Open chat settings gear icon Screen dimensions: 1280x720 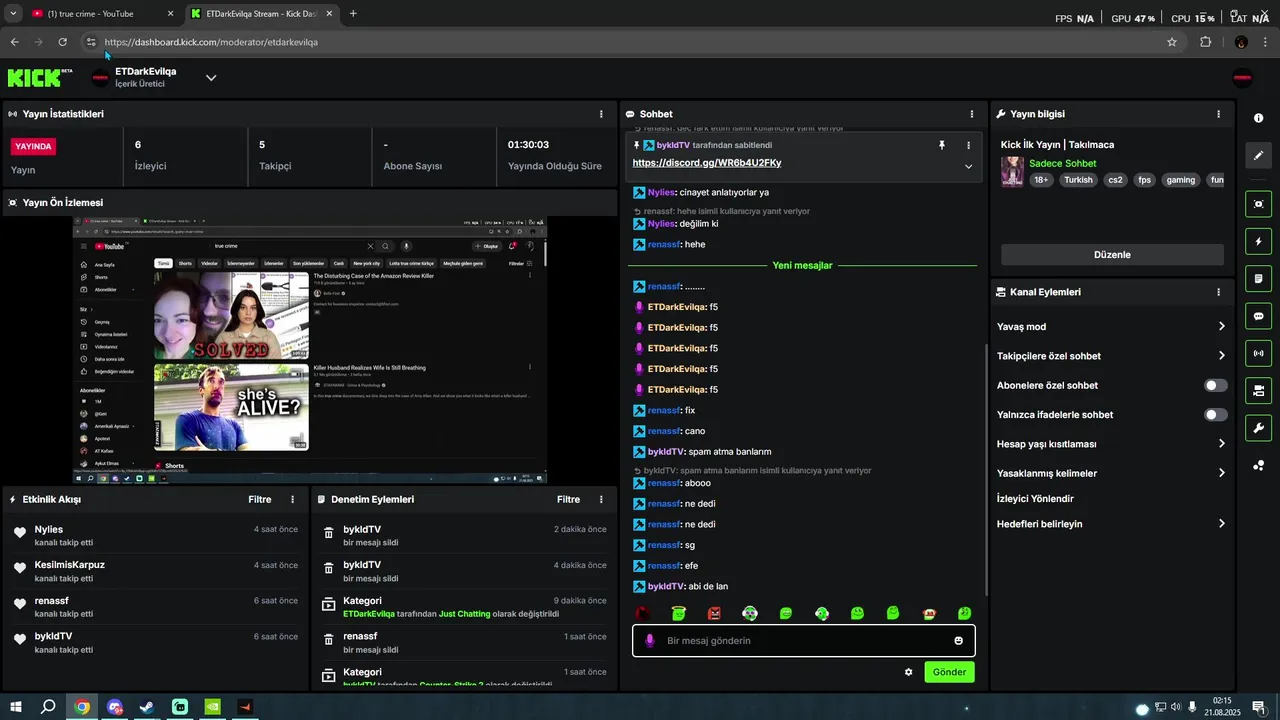[x=908, y=672]
